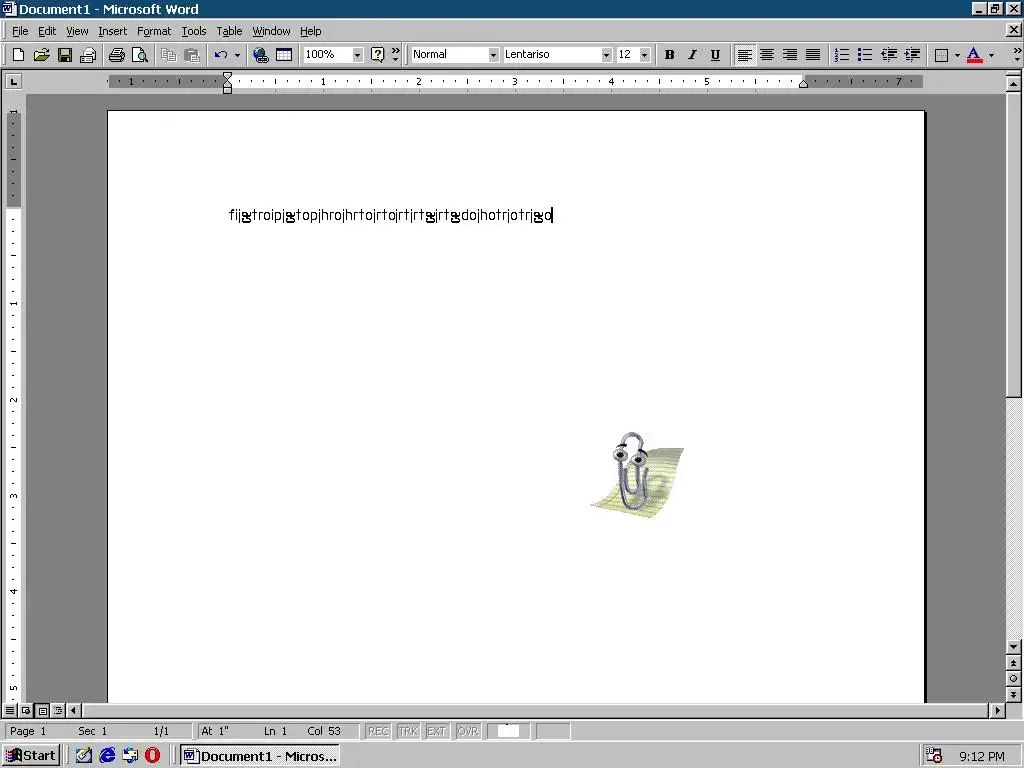
Task: Expand the border style dropdown arrow
Action: point(957,55)
